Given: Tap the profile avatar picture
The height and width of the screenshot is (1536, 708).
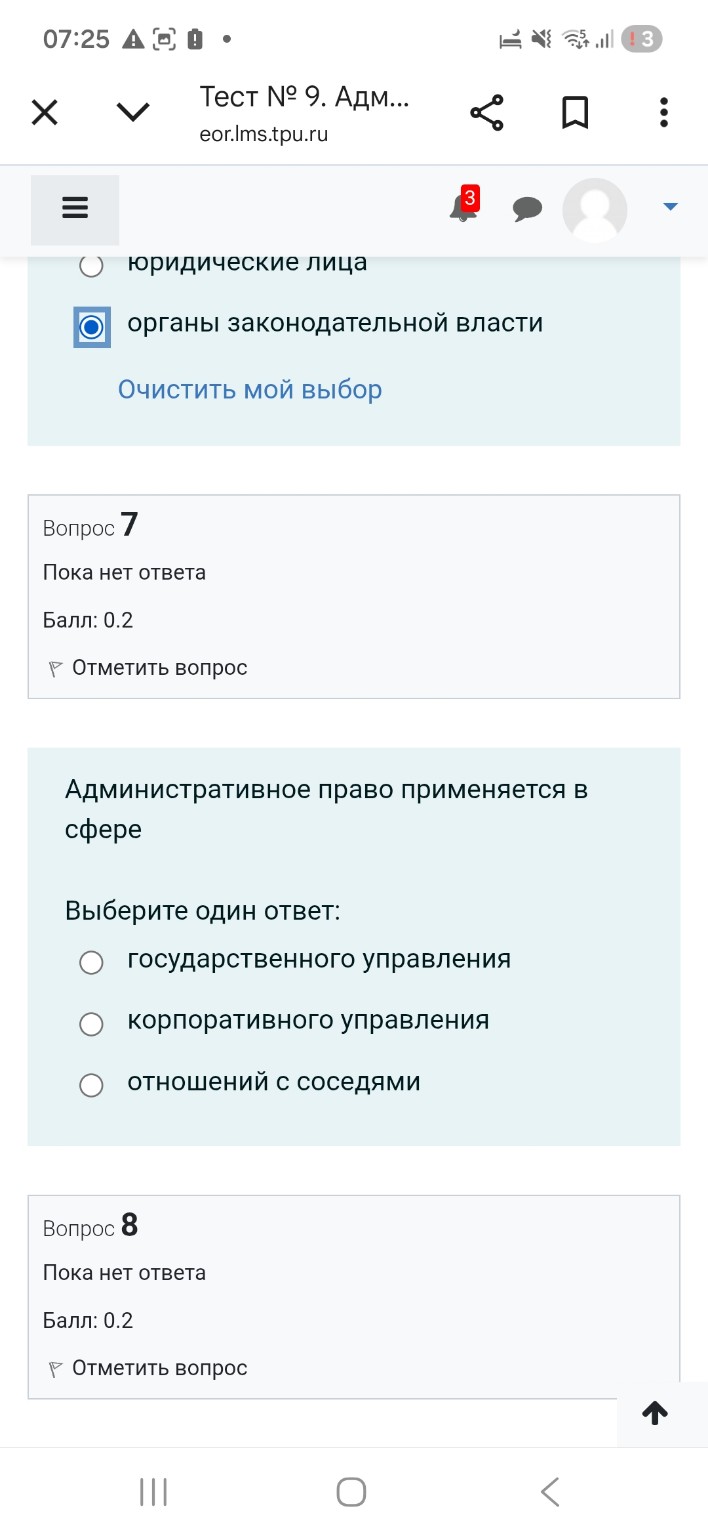Looking at the screenshot, I should 595,209.
